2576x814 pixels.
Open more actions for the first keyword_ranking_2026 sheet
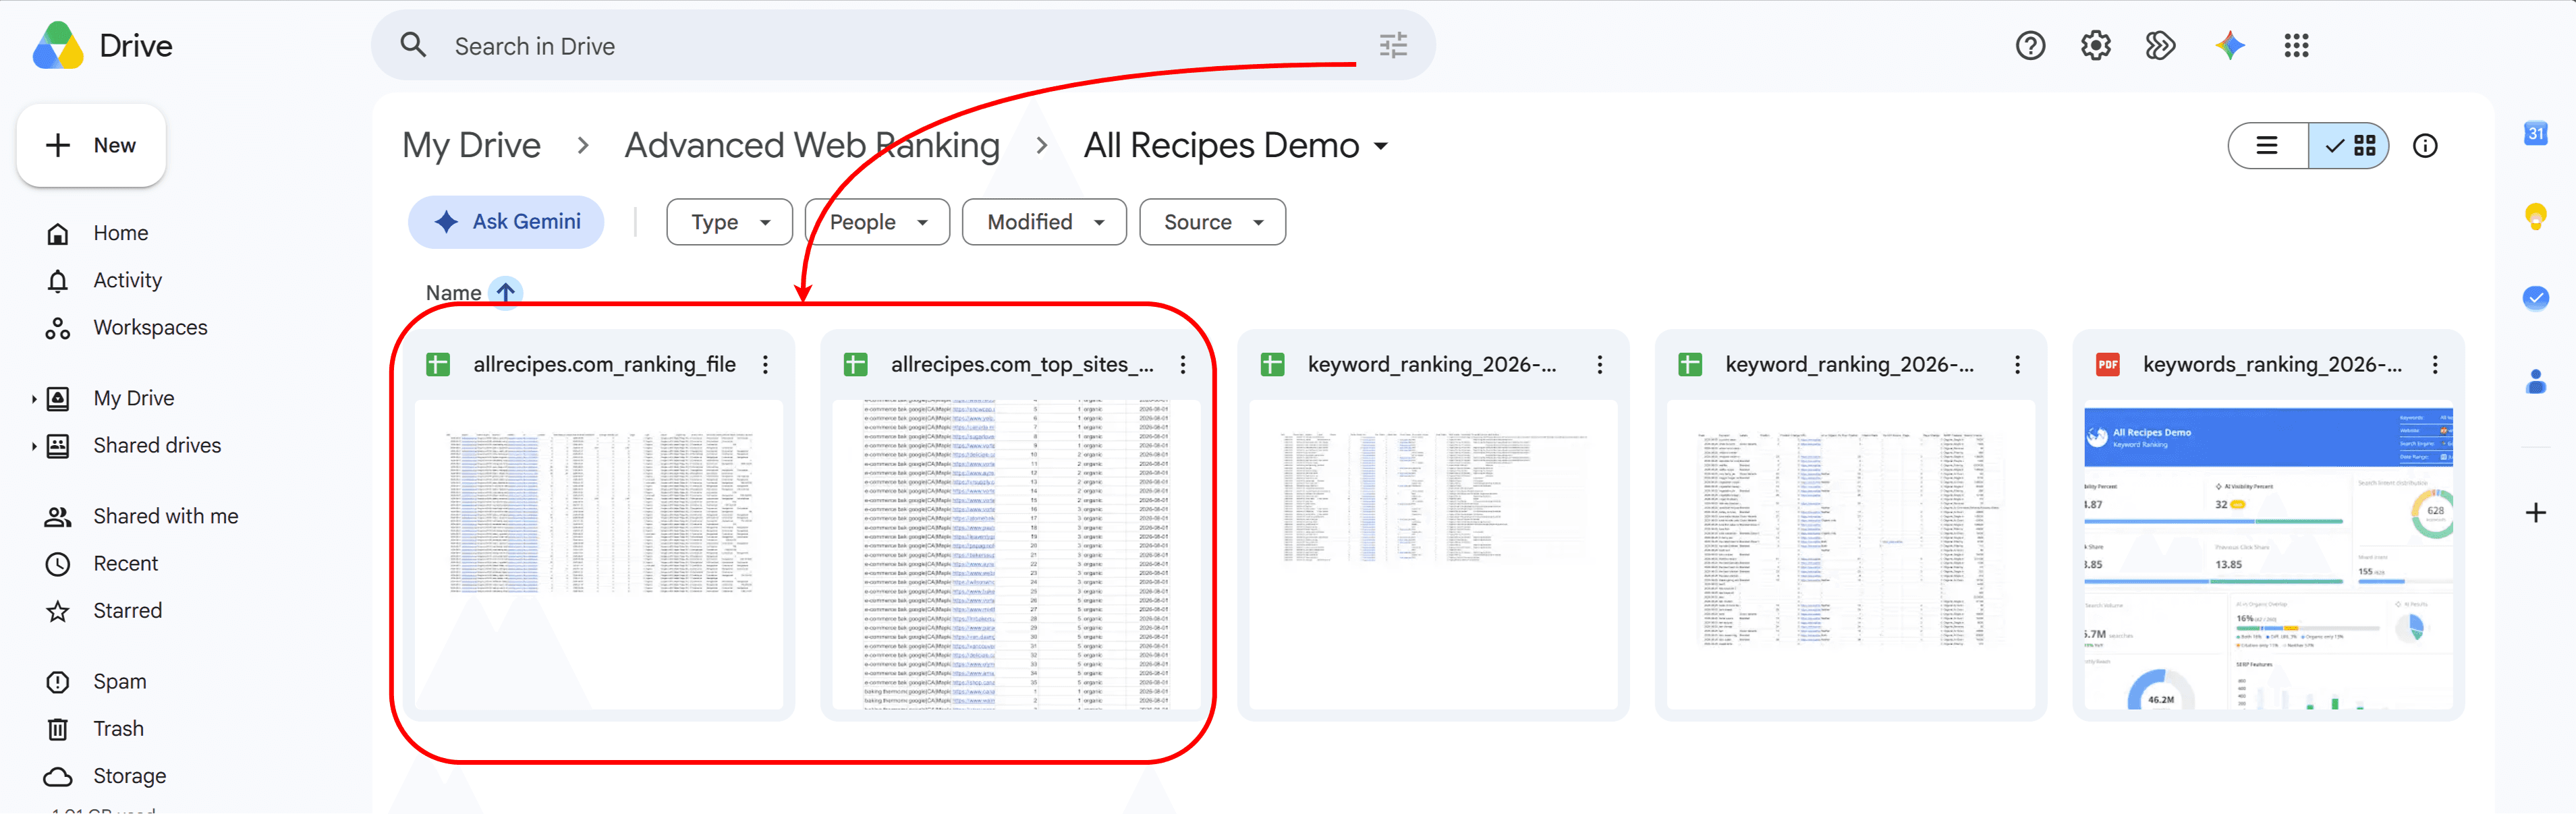pyautogui.click(x=1599, y=365)
